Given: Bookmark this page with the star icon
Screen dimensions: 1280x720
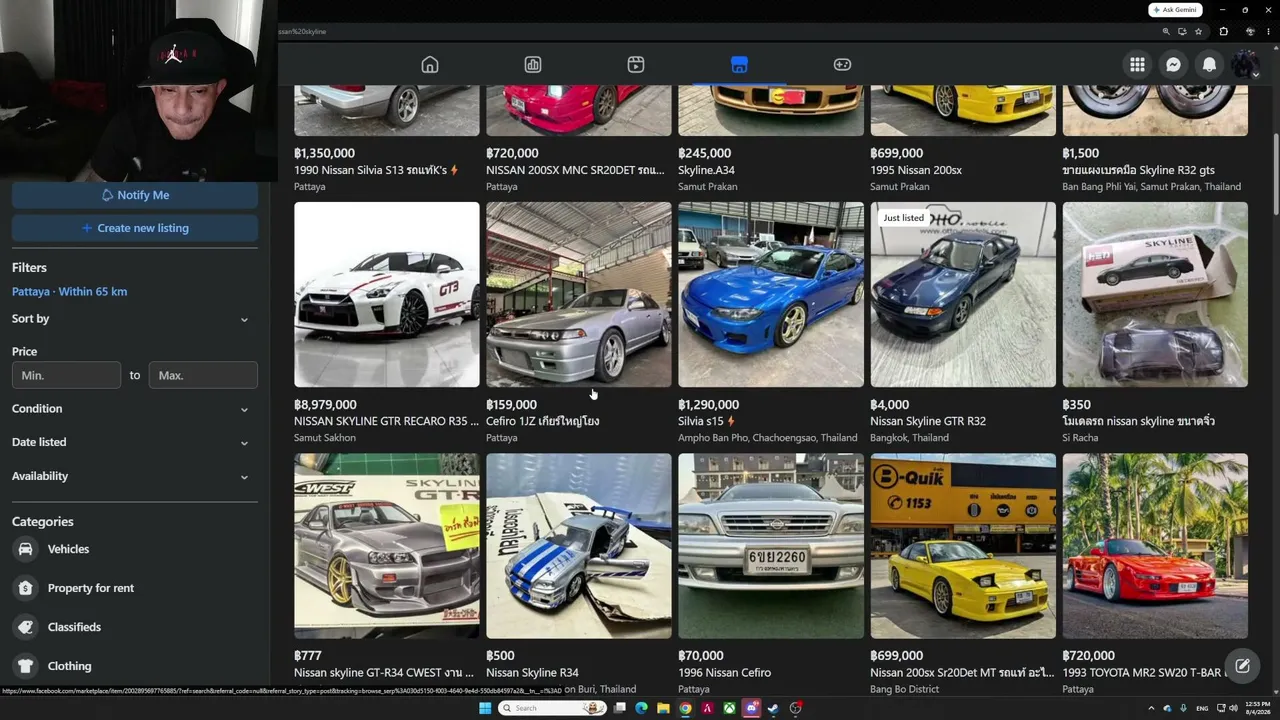Looking at the screenshot, I should [x=1198, y=31].
